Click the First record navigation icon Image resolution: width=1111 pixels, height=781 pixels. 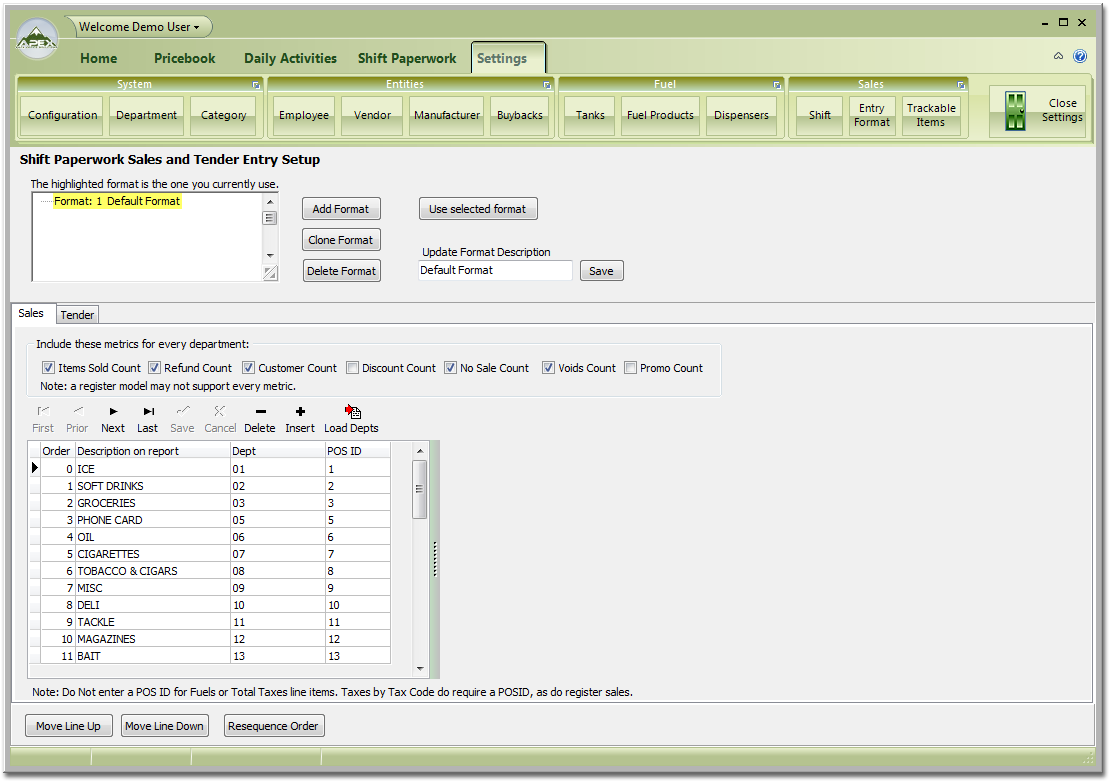[x=42, y=411]
